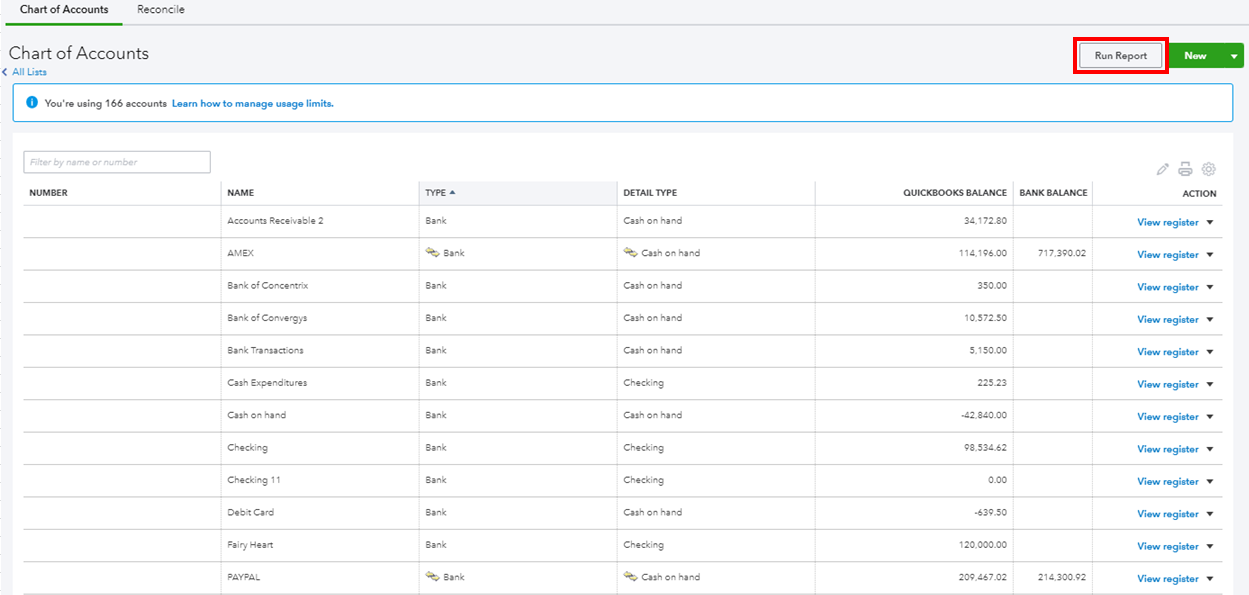Open action dropdown for Fairy Heart
The height and width of the screenshot is (595, 1249).
pos(1210,546)
